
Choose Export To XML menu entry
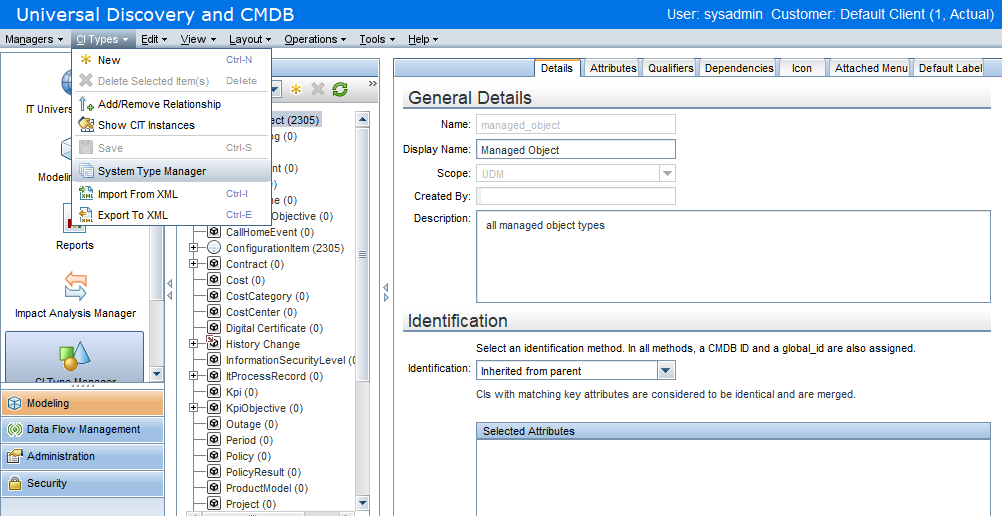coord(171,215)
